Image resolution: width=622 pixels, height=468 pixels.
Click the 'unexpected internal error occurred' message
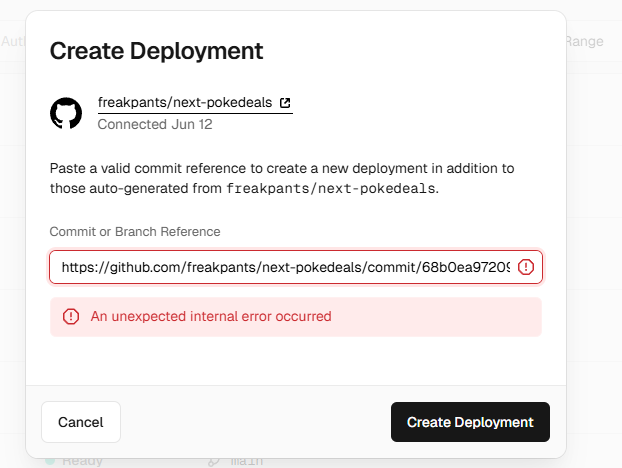click(x=211, y=316)
